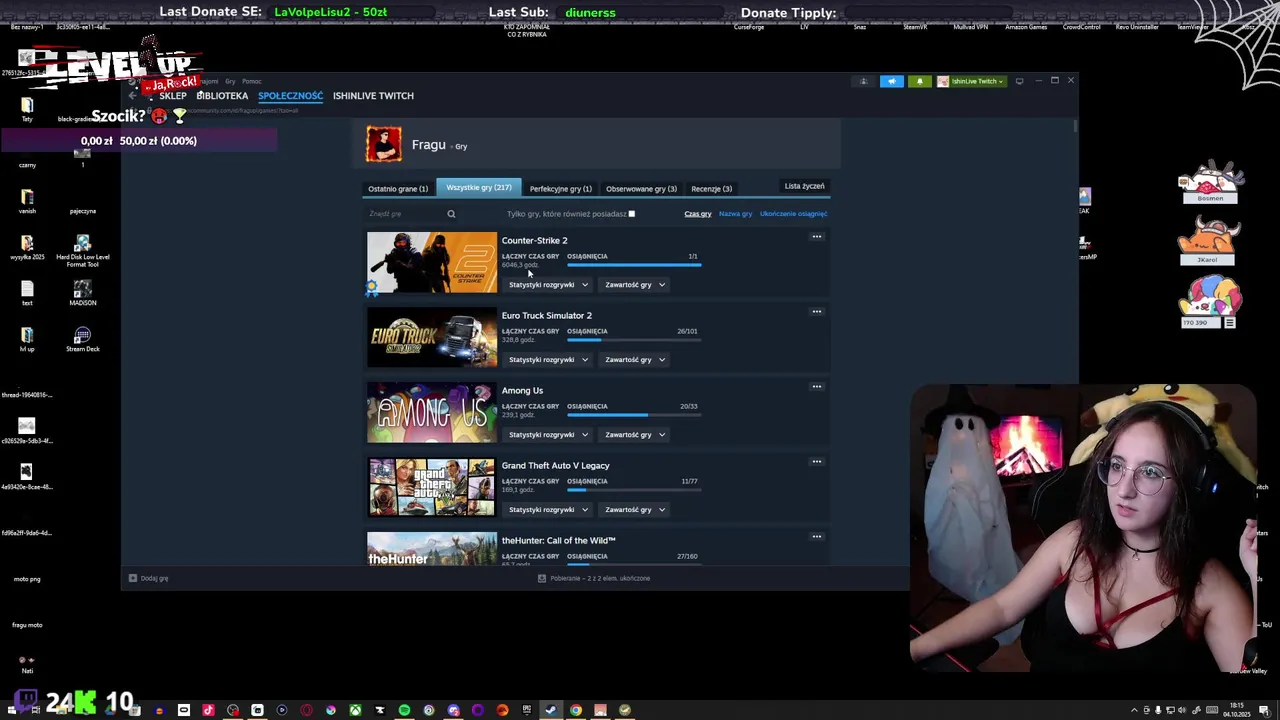Screen dimensions: 1280x720
Task: Sort games by Nazwa gry
Action: click(735, 214)
